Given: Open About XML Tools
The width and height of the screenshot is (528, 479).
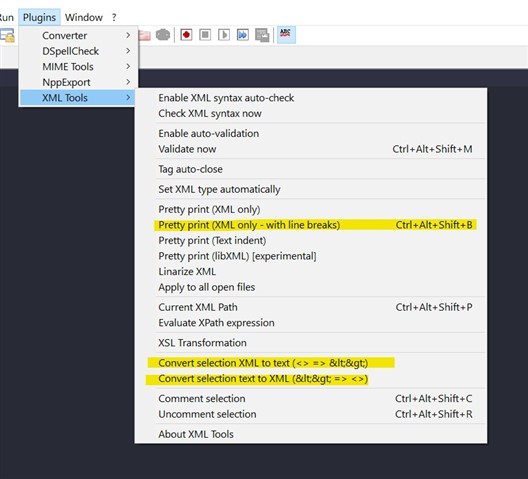Looking at the screenshot, I should coord(310,434).
